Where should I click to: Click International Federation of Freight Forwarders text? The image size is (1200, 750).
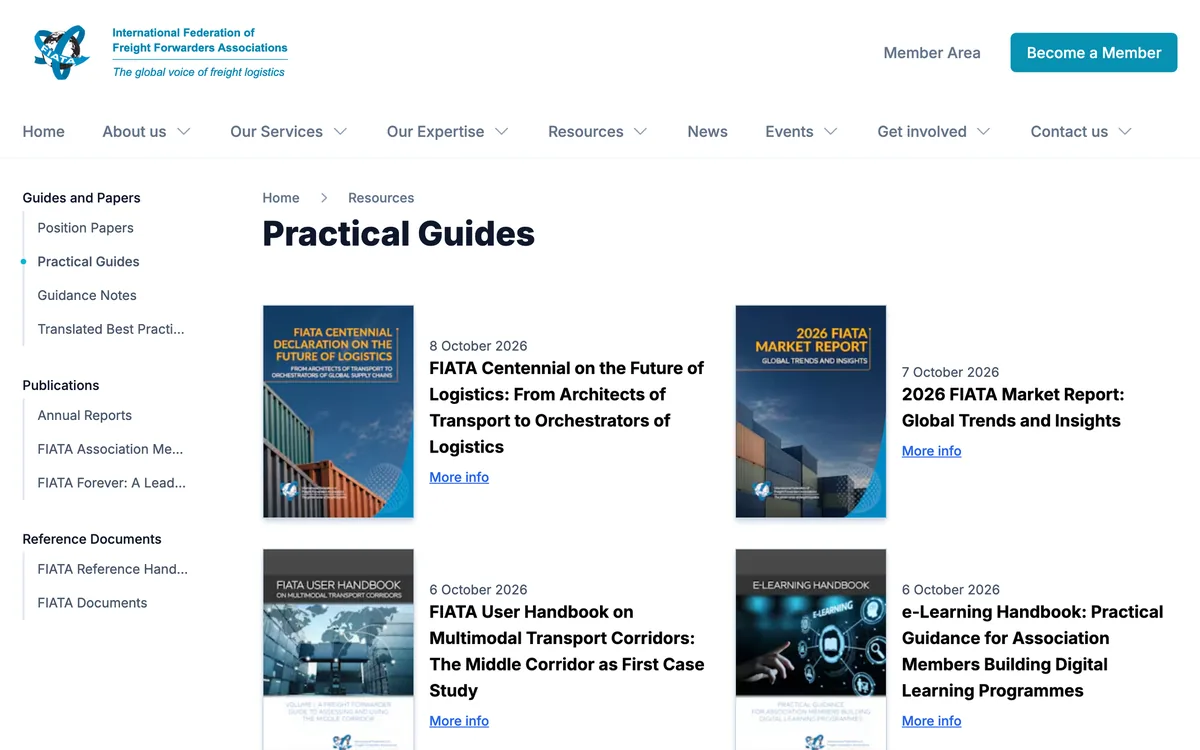tap(200, 40)
